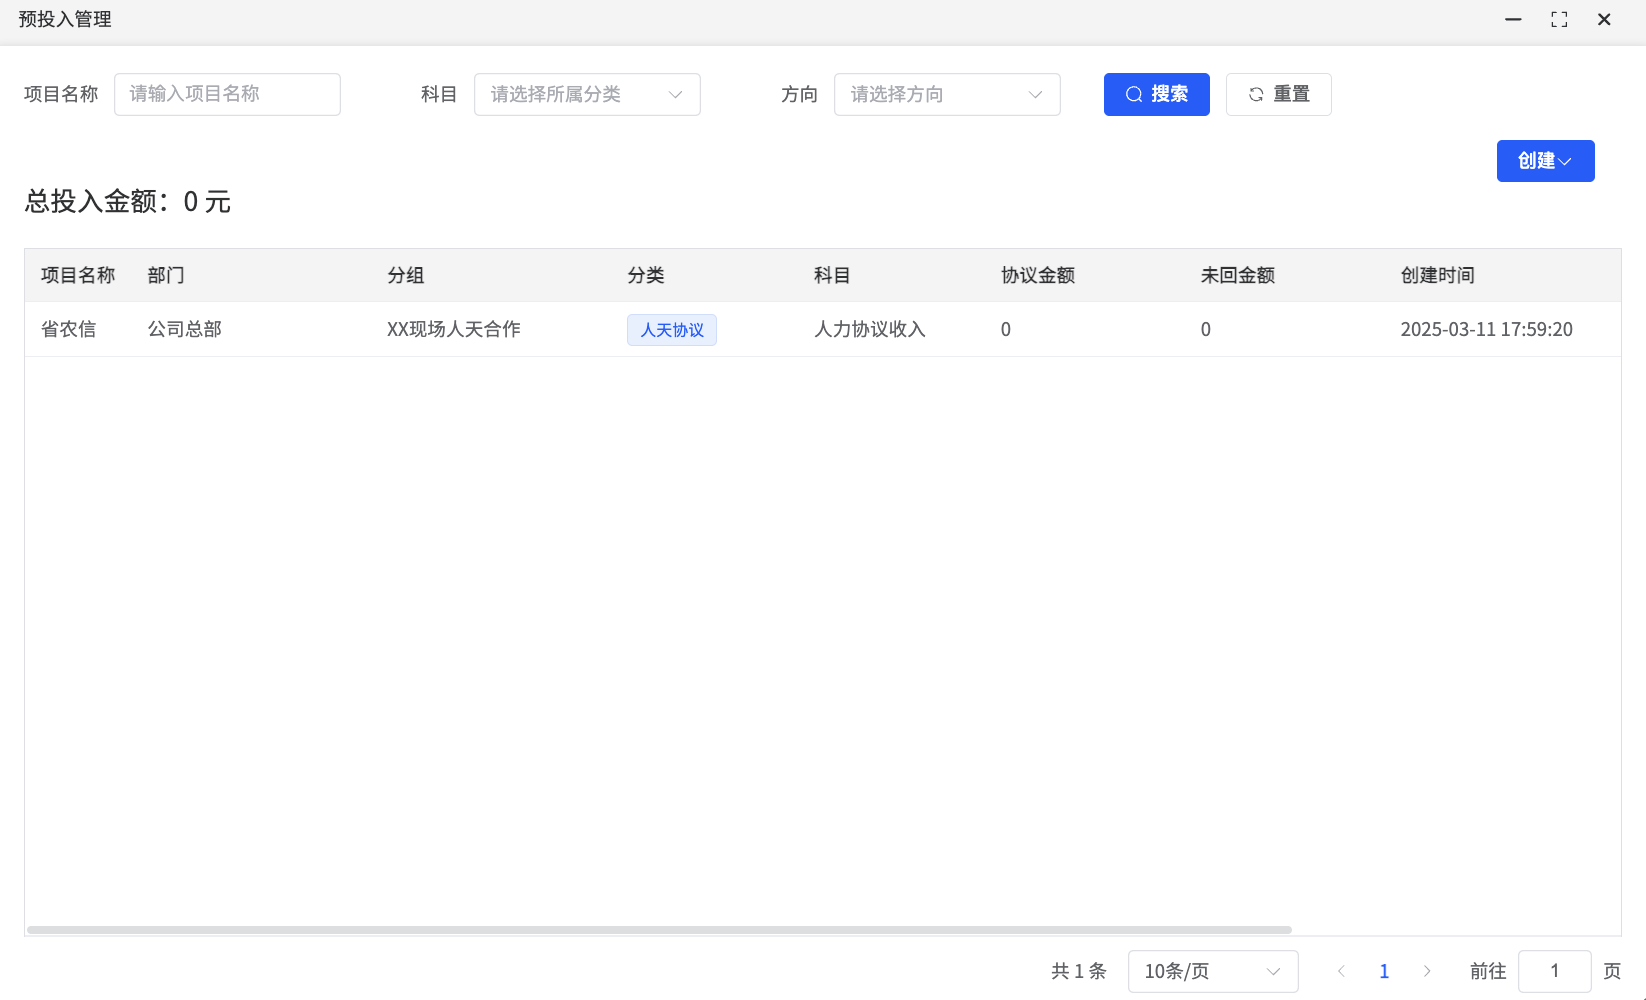Open the 10条/页 page size dropdown
The width and height of the screenshot is (1646, 1000).
click(x=1213, y=971)
